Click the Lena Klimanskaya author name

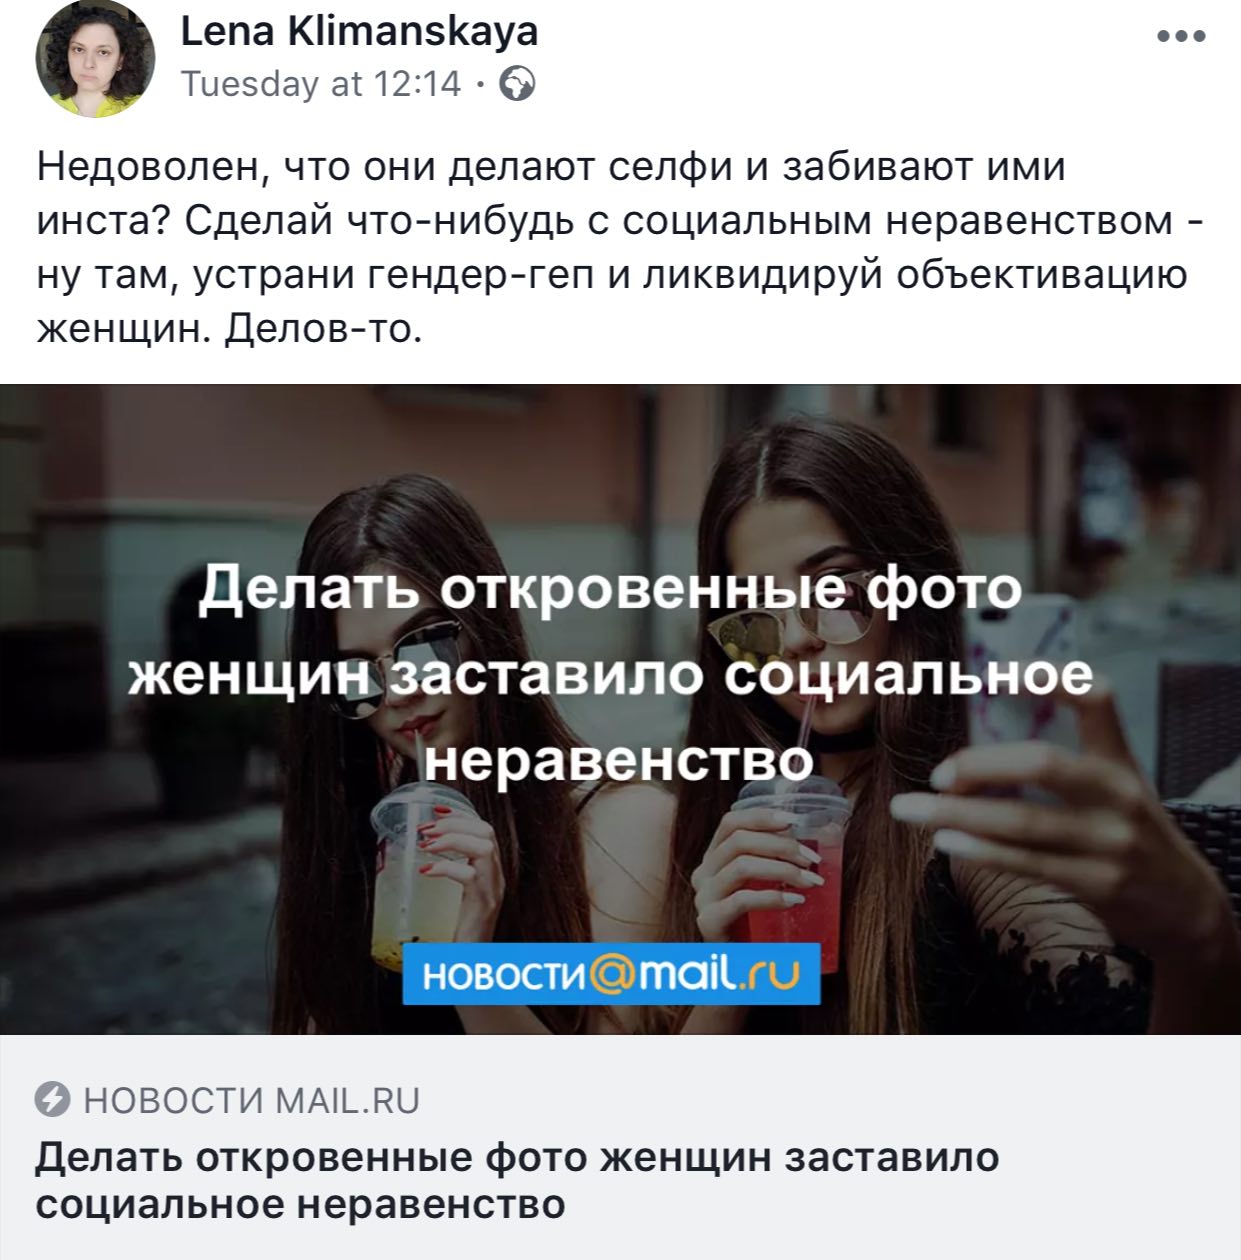(359, 31)
